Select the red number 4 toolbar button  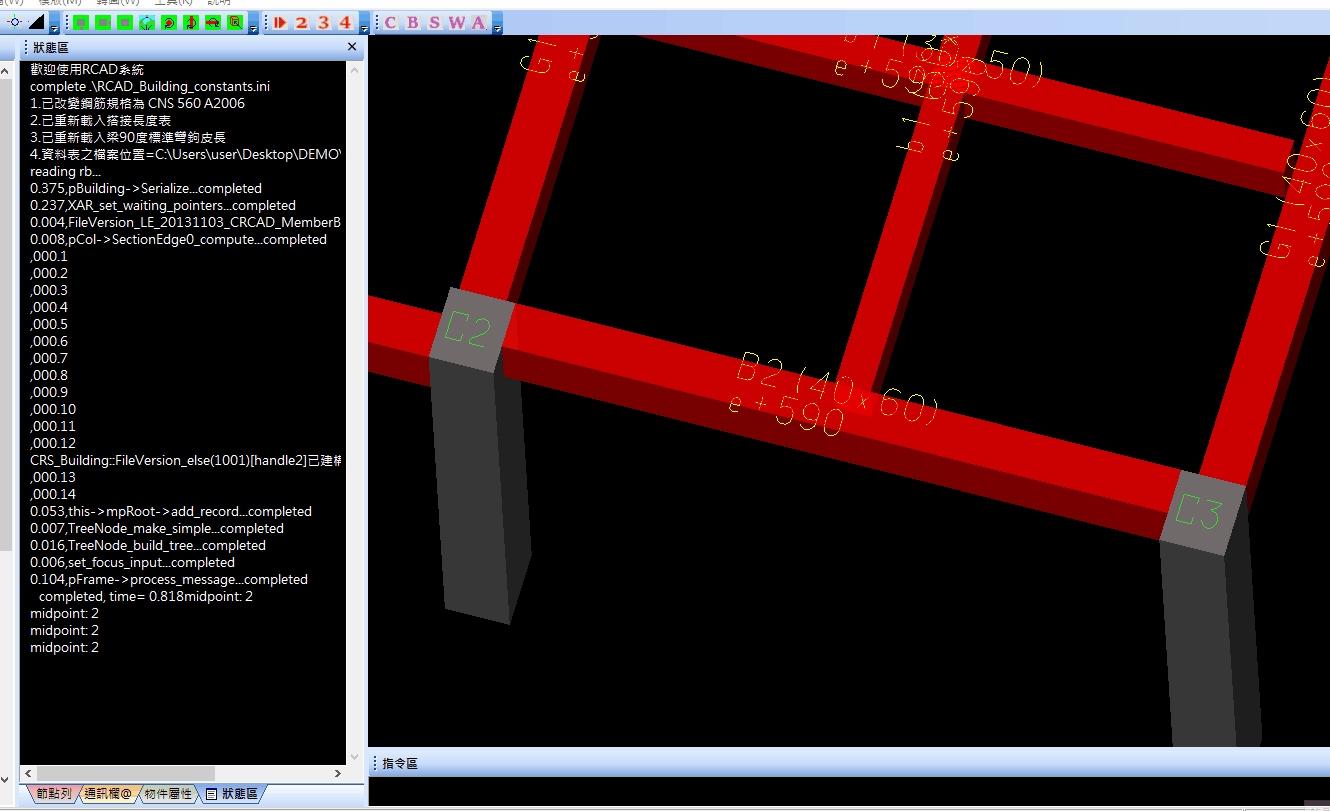345,22
